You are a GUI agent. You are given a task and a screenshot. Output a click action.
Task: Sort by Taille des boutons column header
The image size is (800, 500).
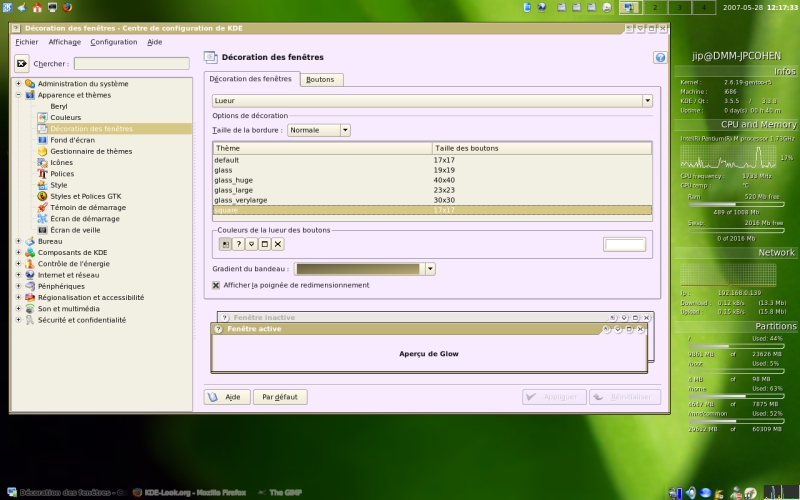tap(541, 148)
